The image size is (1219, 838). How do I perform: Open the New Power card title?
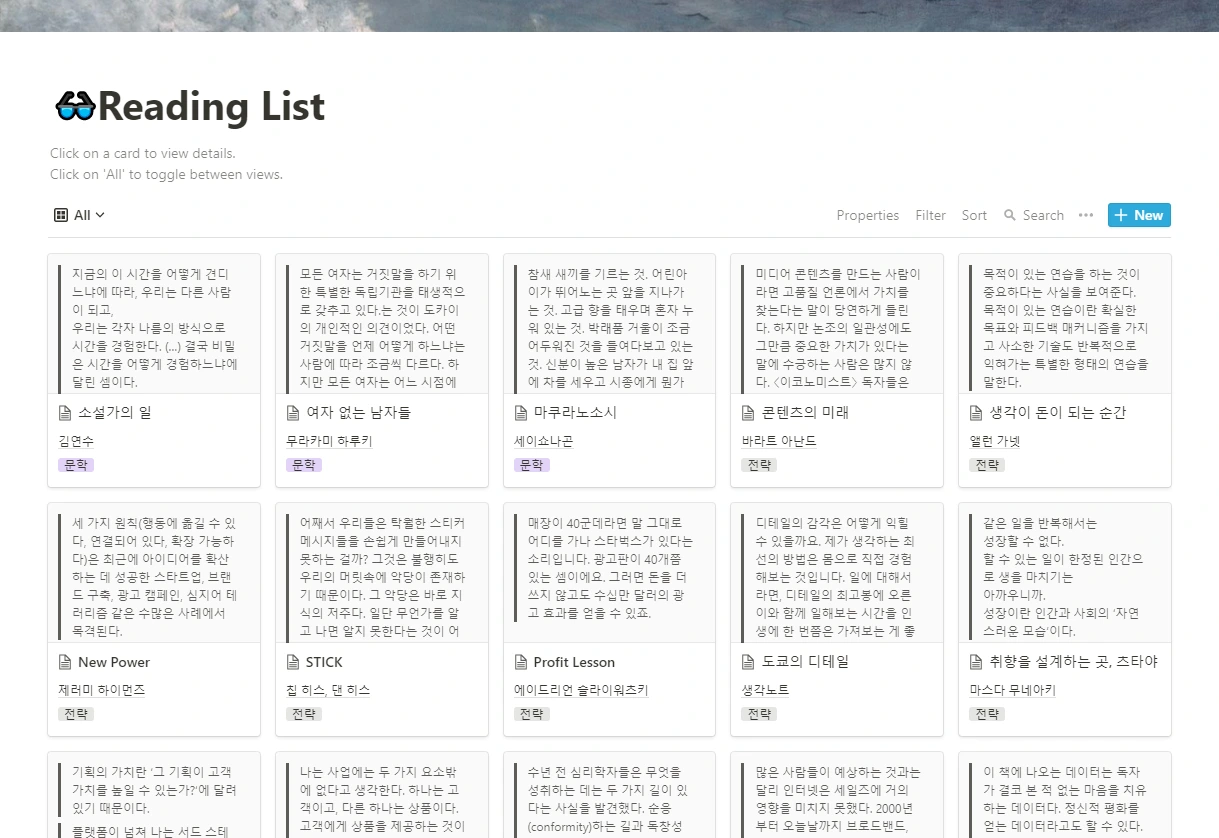[x=114, y=662]
